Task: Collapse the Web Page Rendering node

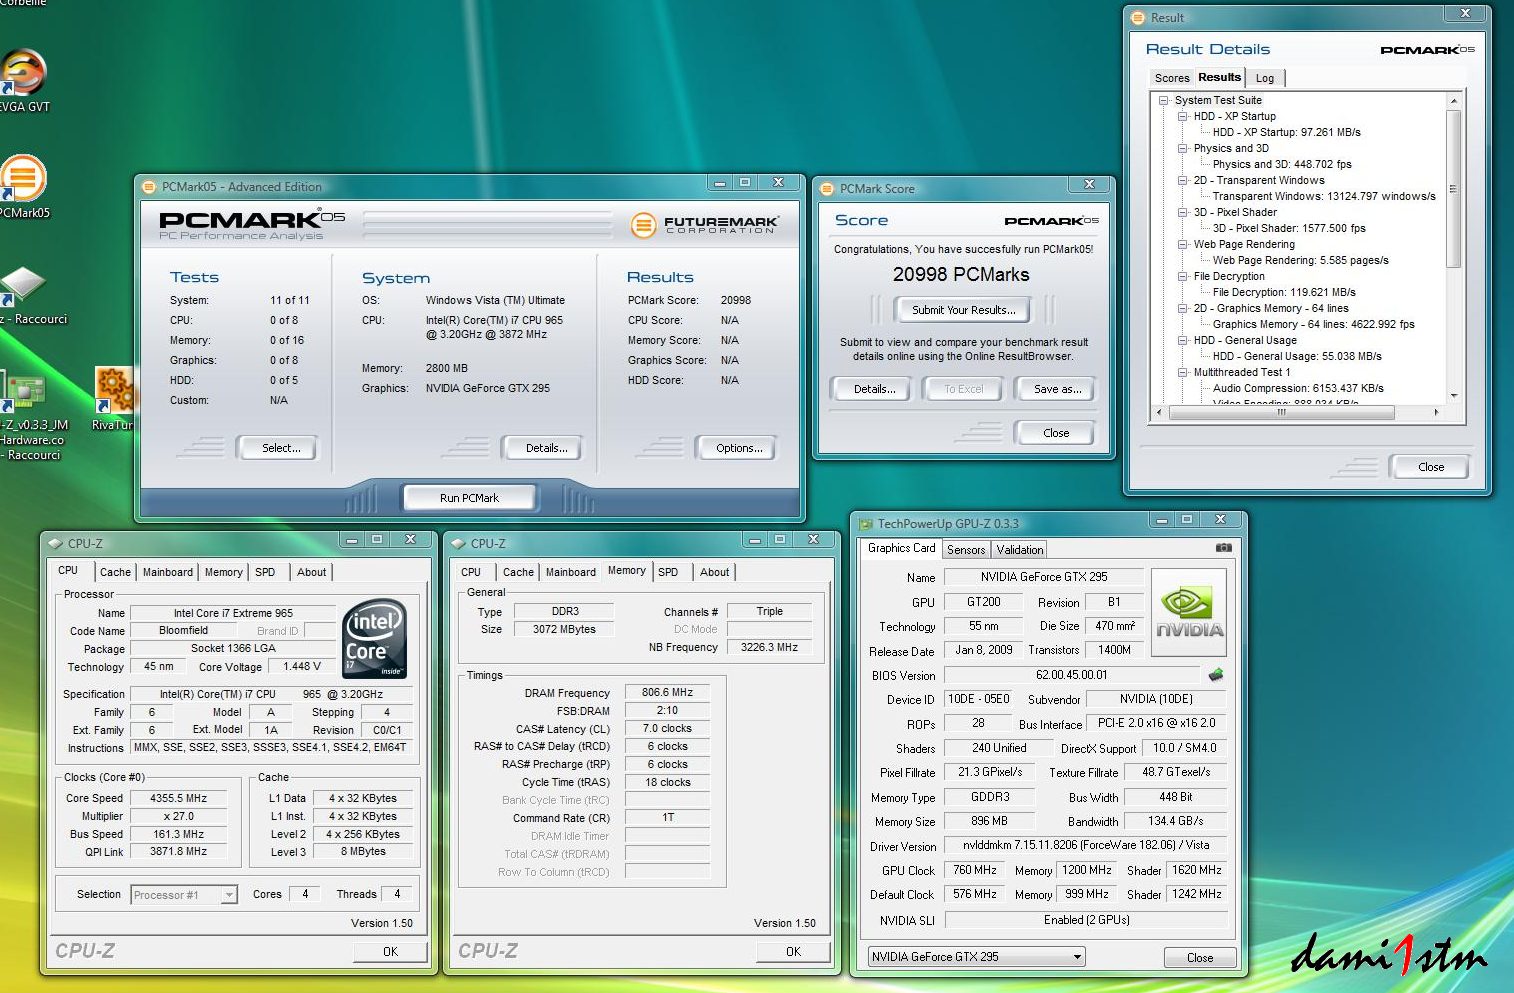Action: 1183,244
